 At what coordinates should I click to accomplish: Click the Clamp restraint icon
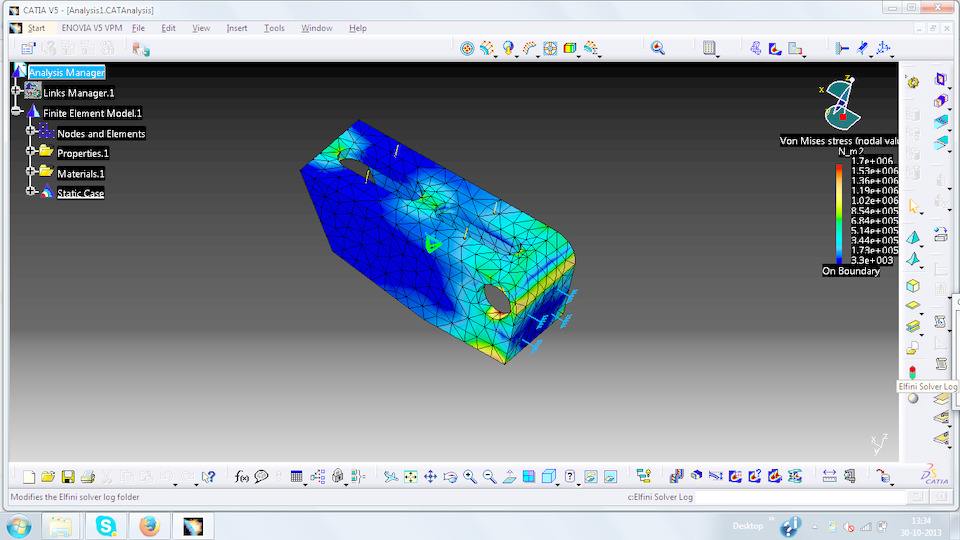click(x=842, y=48)
